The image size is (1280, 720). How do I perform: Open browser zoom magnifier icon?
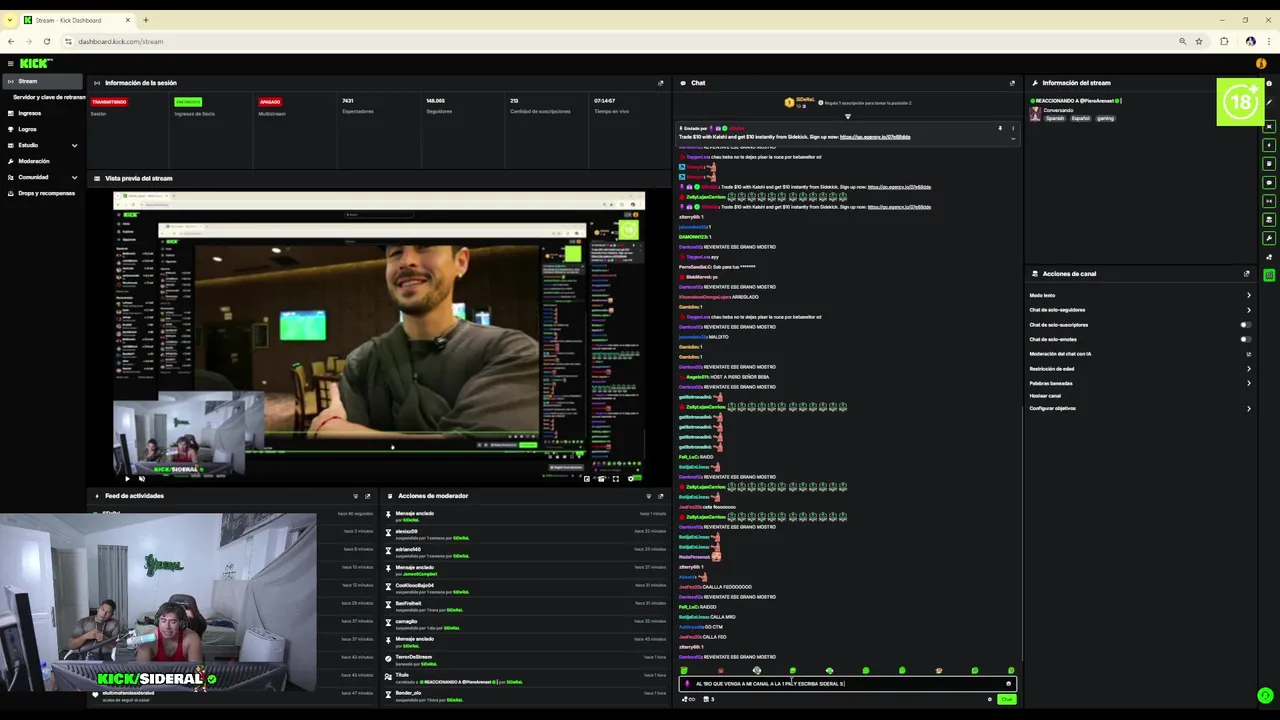[1182, 41]
